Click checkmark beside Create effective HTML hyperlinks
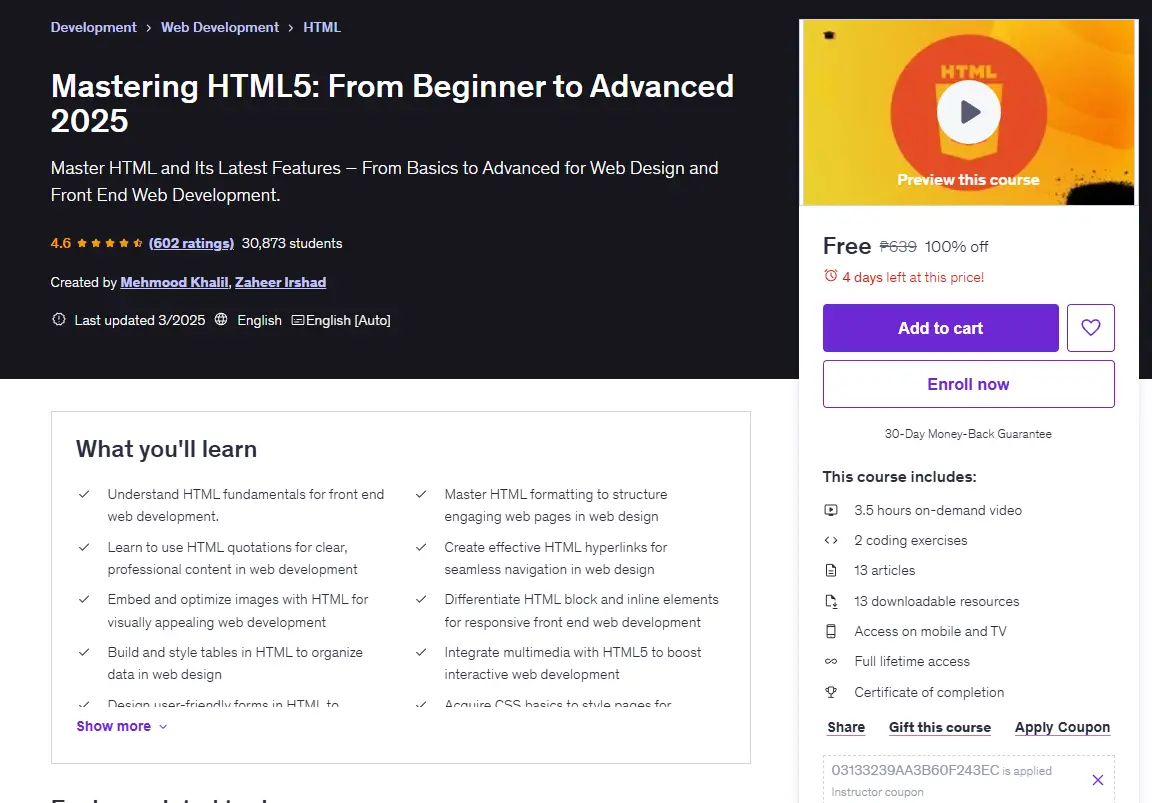This screenshot has height=803, width=1152. coord(421,547)
